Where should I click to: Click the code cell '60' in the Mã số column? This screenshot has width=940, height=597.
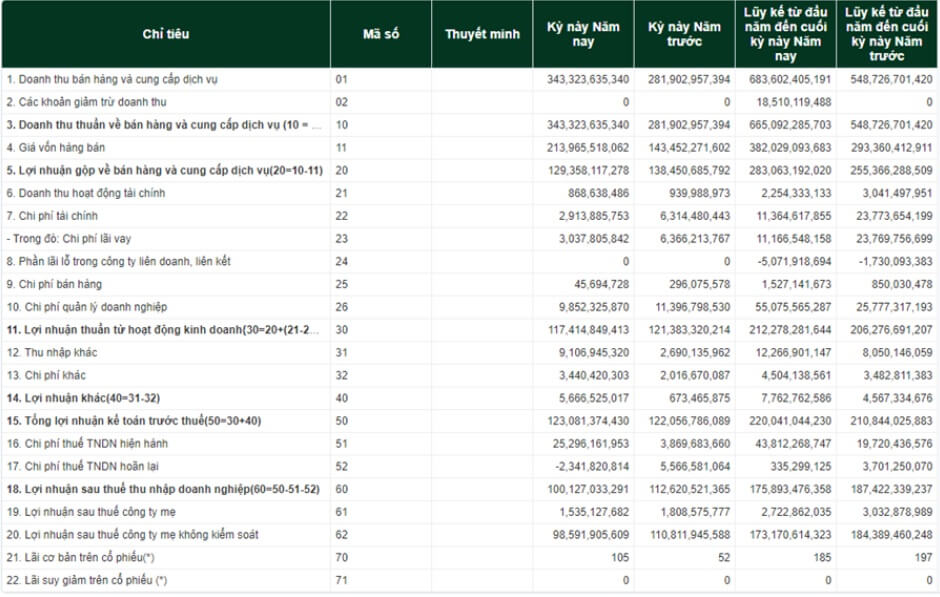(x=342, y=489)
